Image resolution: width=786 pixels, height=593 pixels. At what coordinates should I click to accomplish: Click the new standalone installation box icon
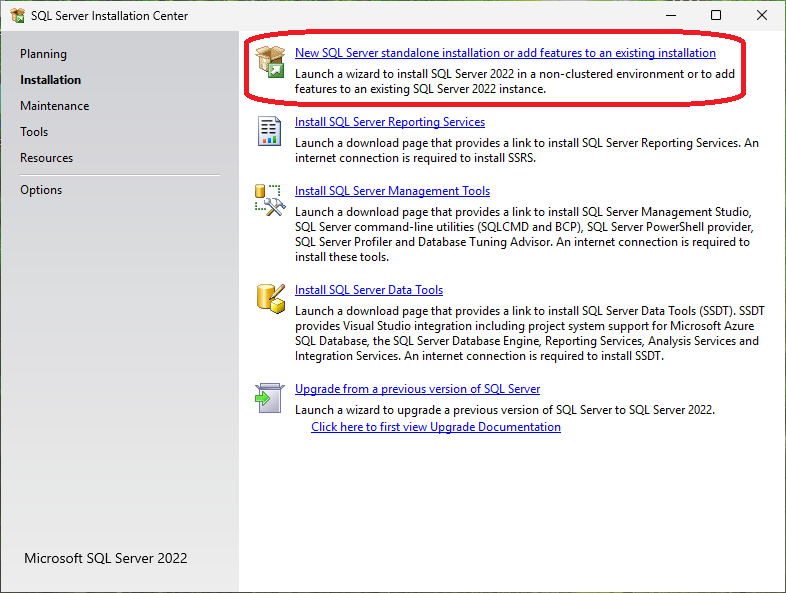tap(270, 62)
